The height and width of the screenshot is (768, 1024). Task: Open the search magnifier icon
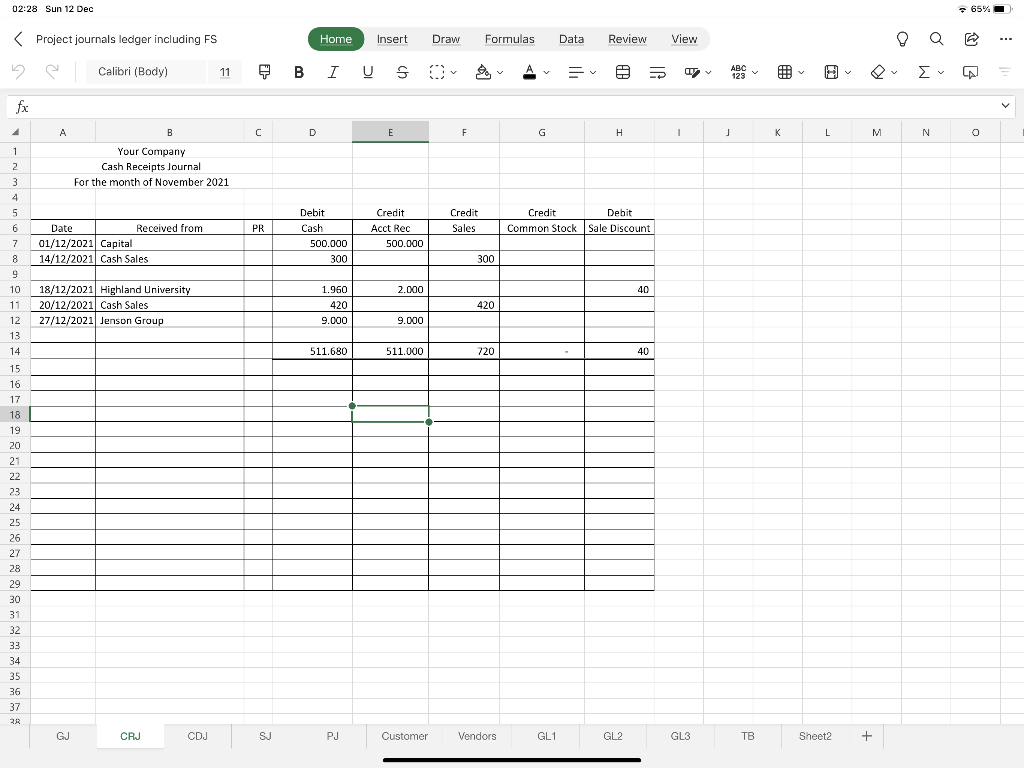[936, 39]
